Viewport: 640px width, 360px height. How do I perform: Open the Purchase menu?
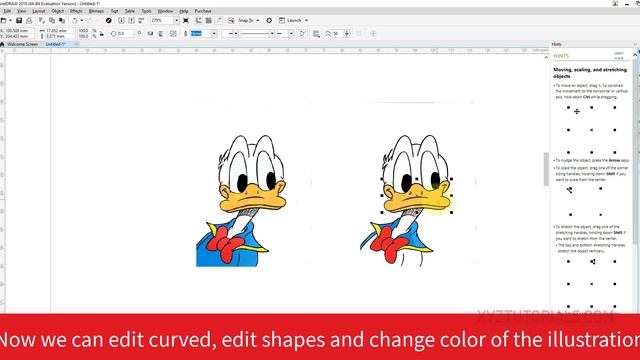tap(203, 11)
